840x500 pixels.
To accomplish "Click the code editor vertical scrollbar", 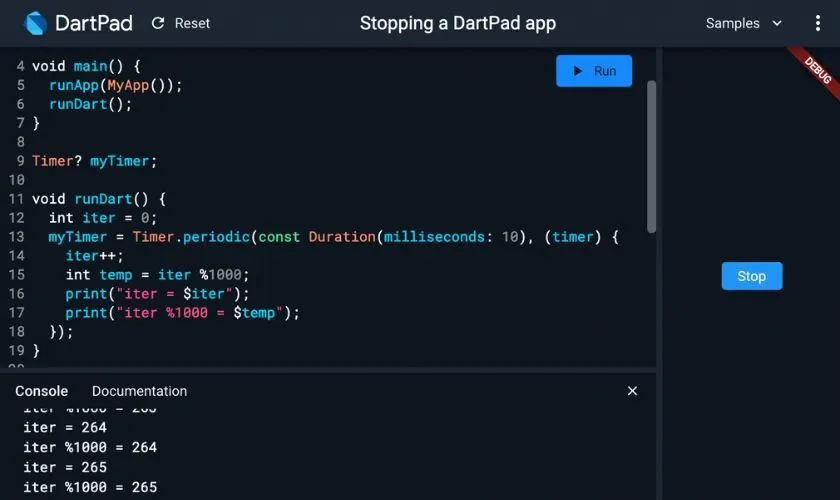I will point(652,155).
